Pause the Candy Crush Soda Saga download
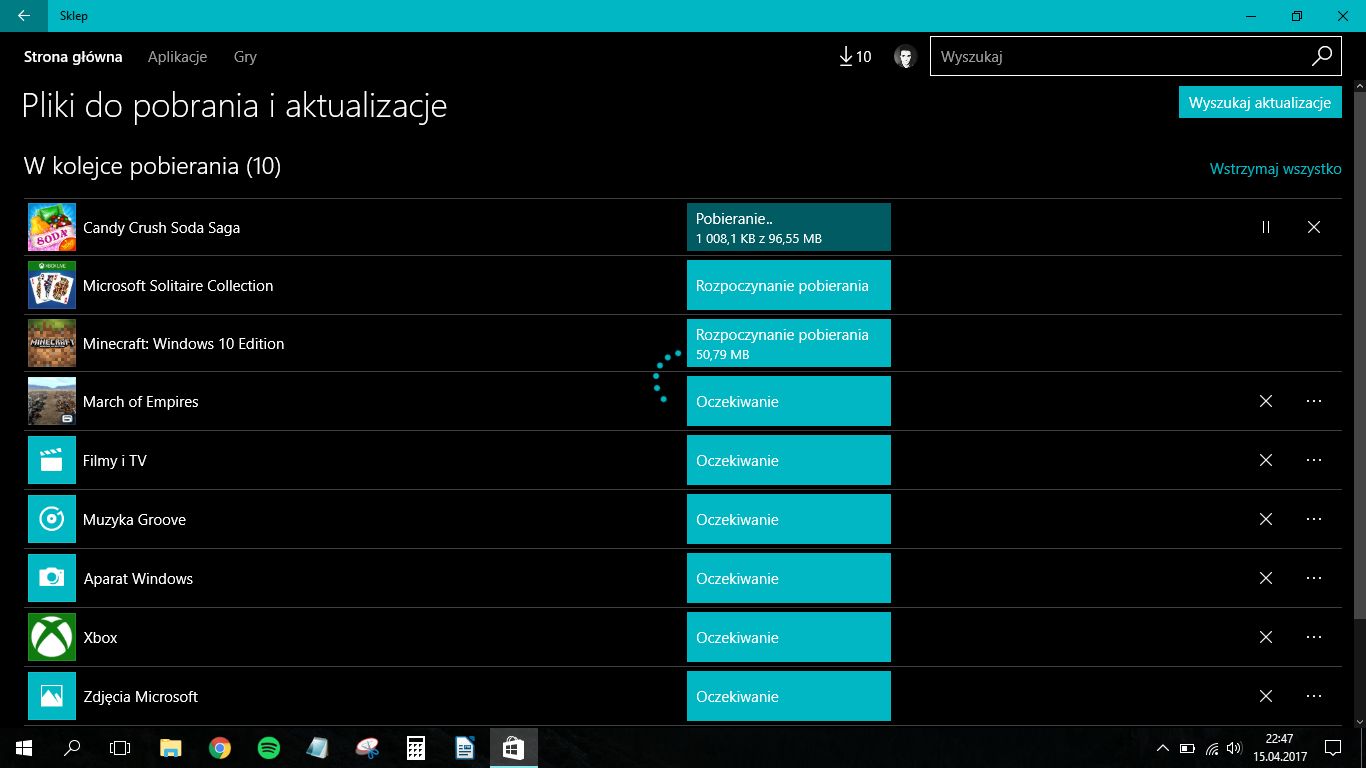Screen dimensions: 1366x768 1266,227
